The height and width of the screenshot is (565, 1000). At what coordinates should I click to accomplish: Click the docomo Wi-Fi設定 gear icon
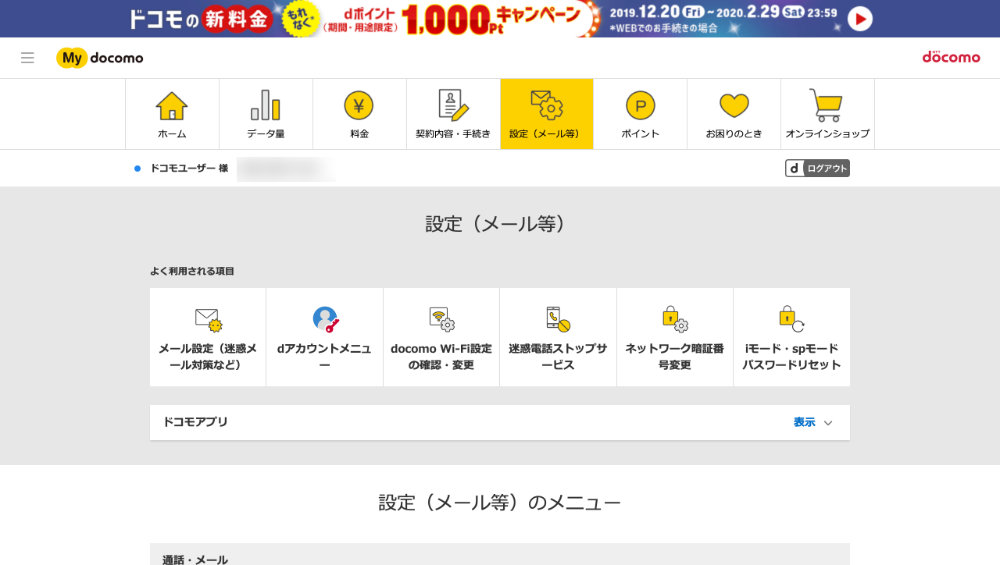click(441, 319)
